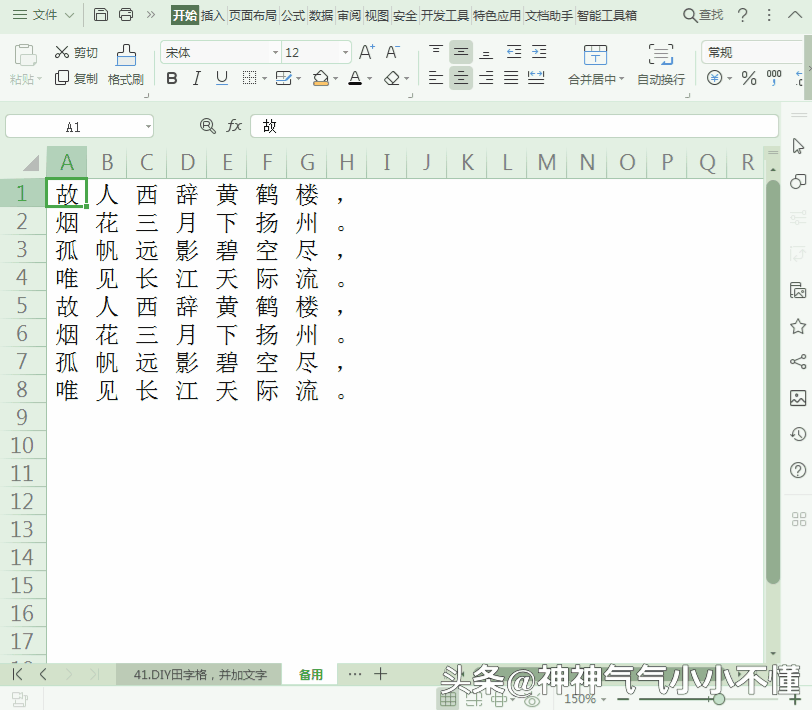The image size is (812, 710).
Task: Select row header 5
Action: [22, 305]
